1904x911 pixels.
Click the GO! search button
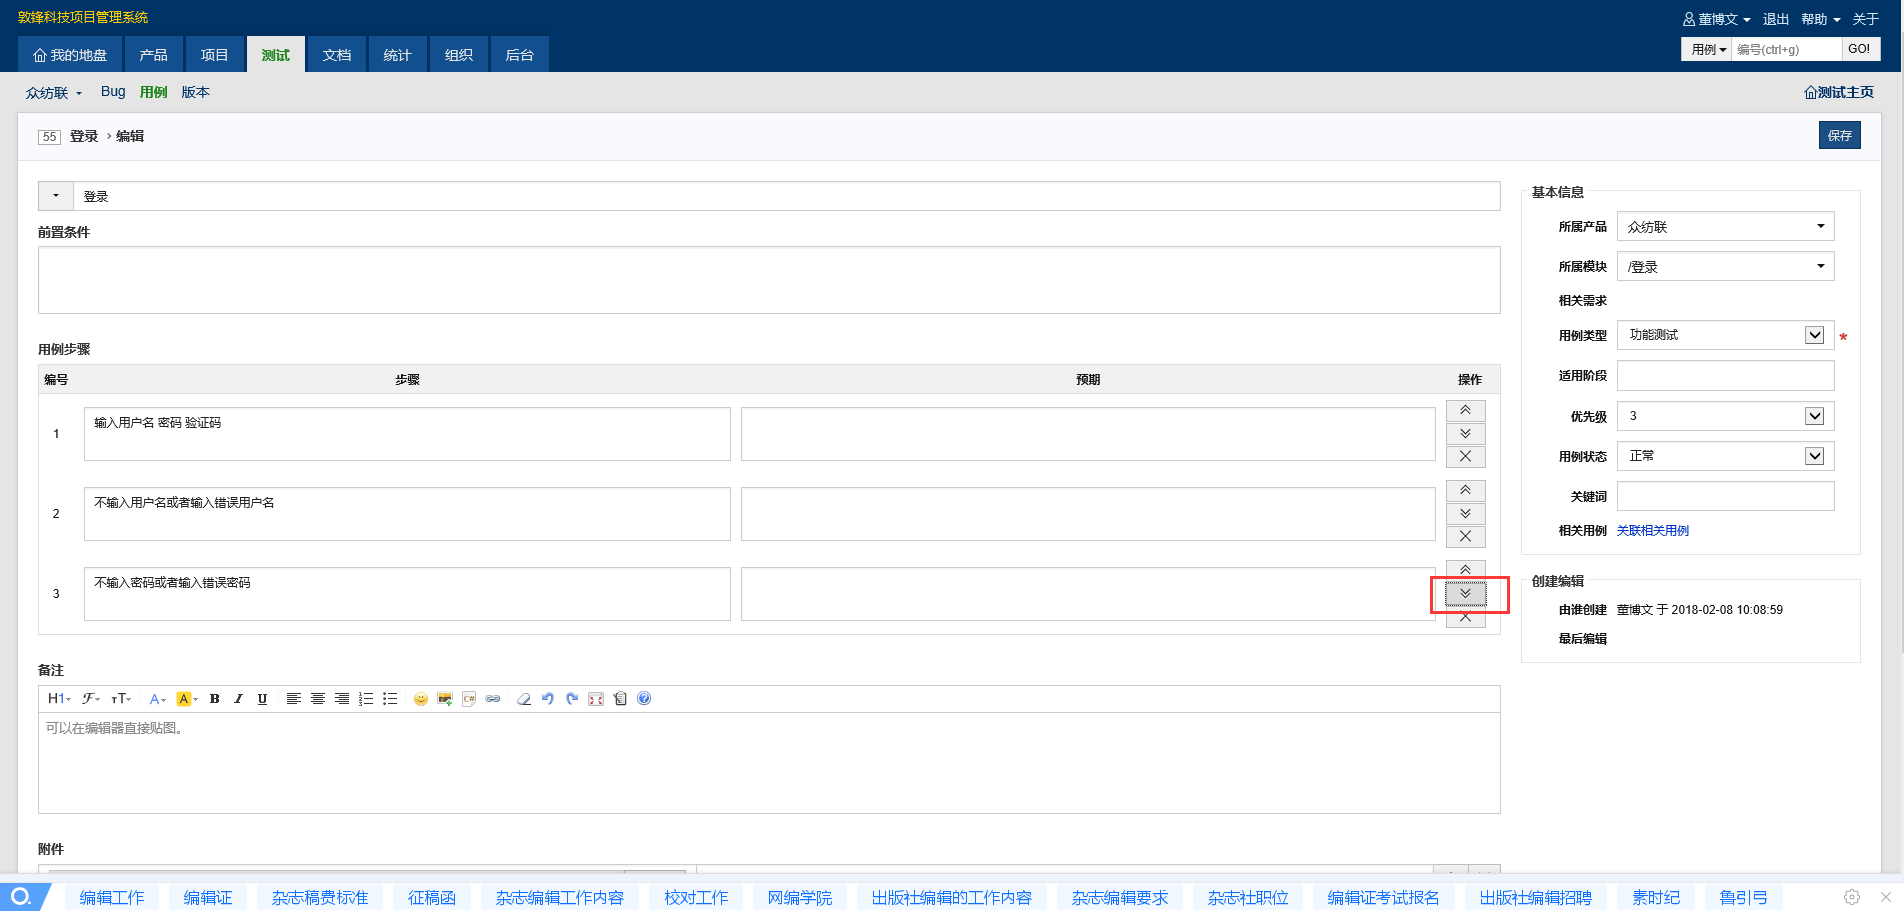tap(1859, 49)
